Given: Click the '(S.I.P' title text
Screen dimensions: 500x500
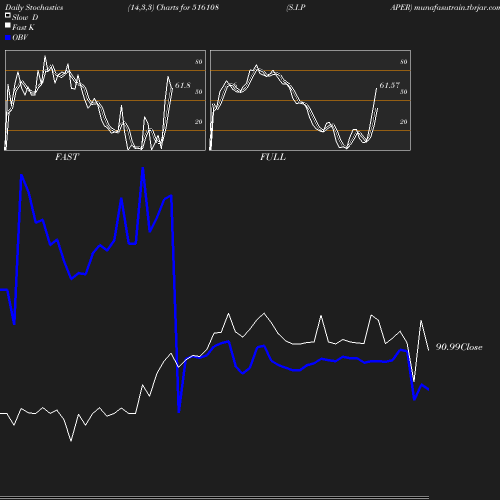Looking at the screenshot, I should (296, 8).
